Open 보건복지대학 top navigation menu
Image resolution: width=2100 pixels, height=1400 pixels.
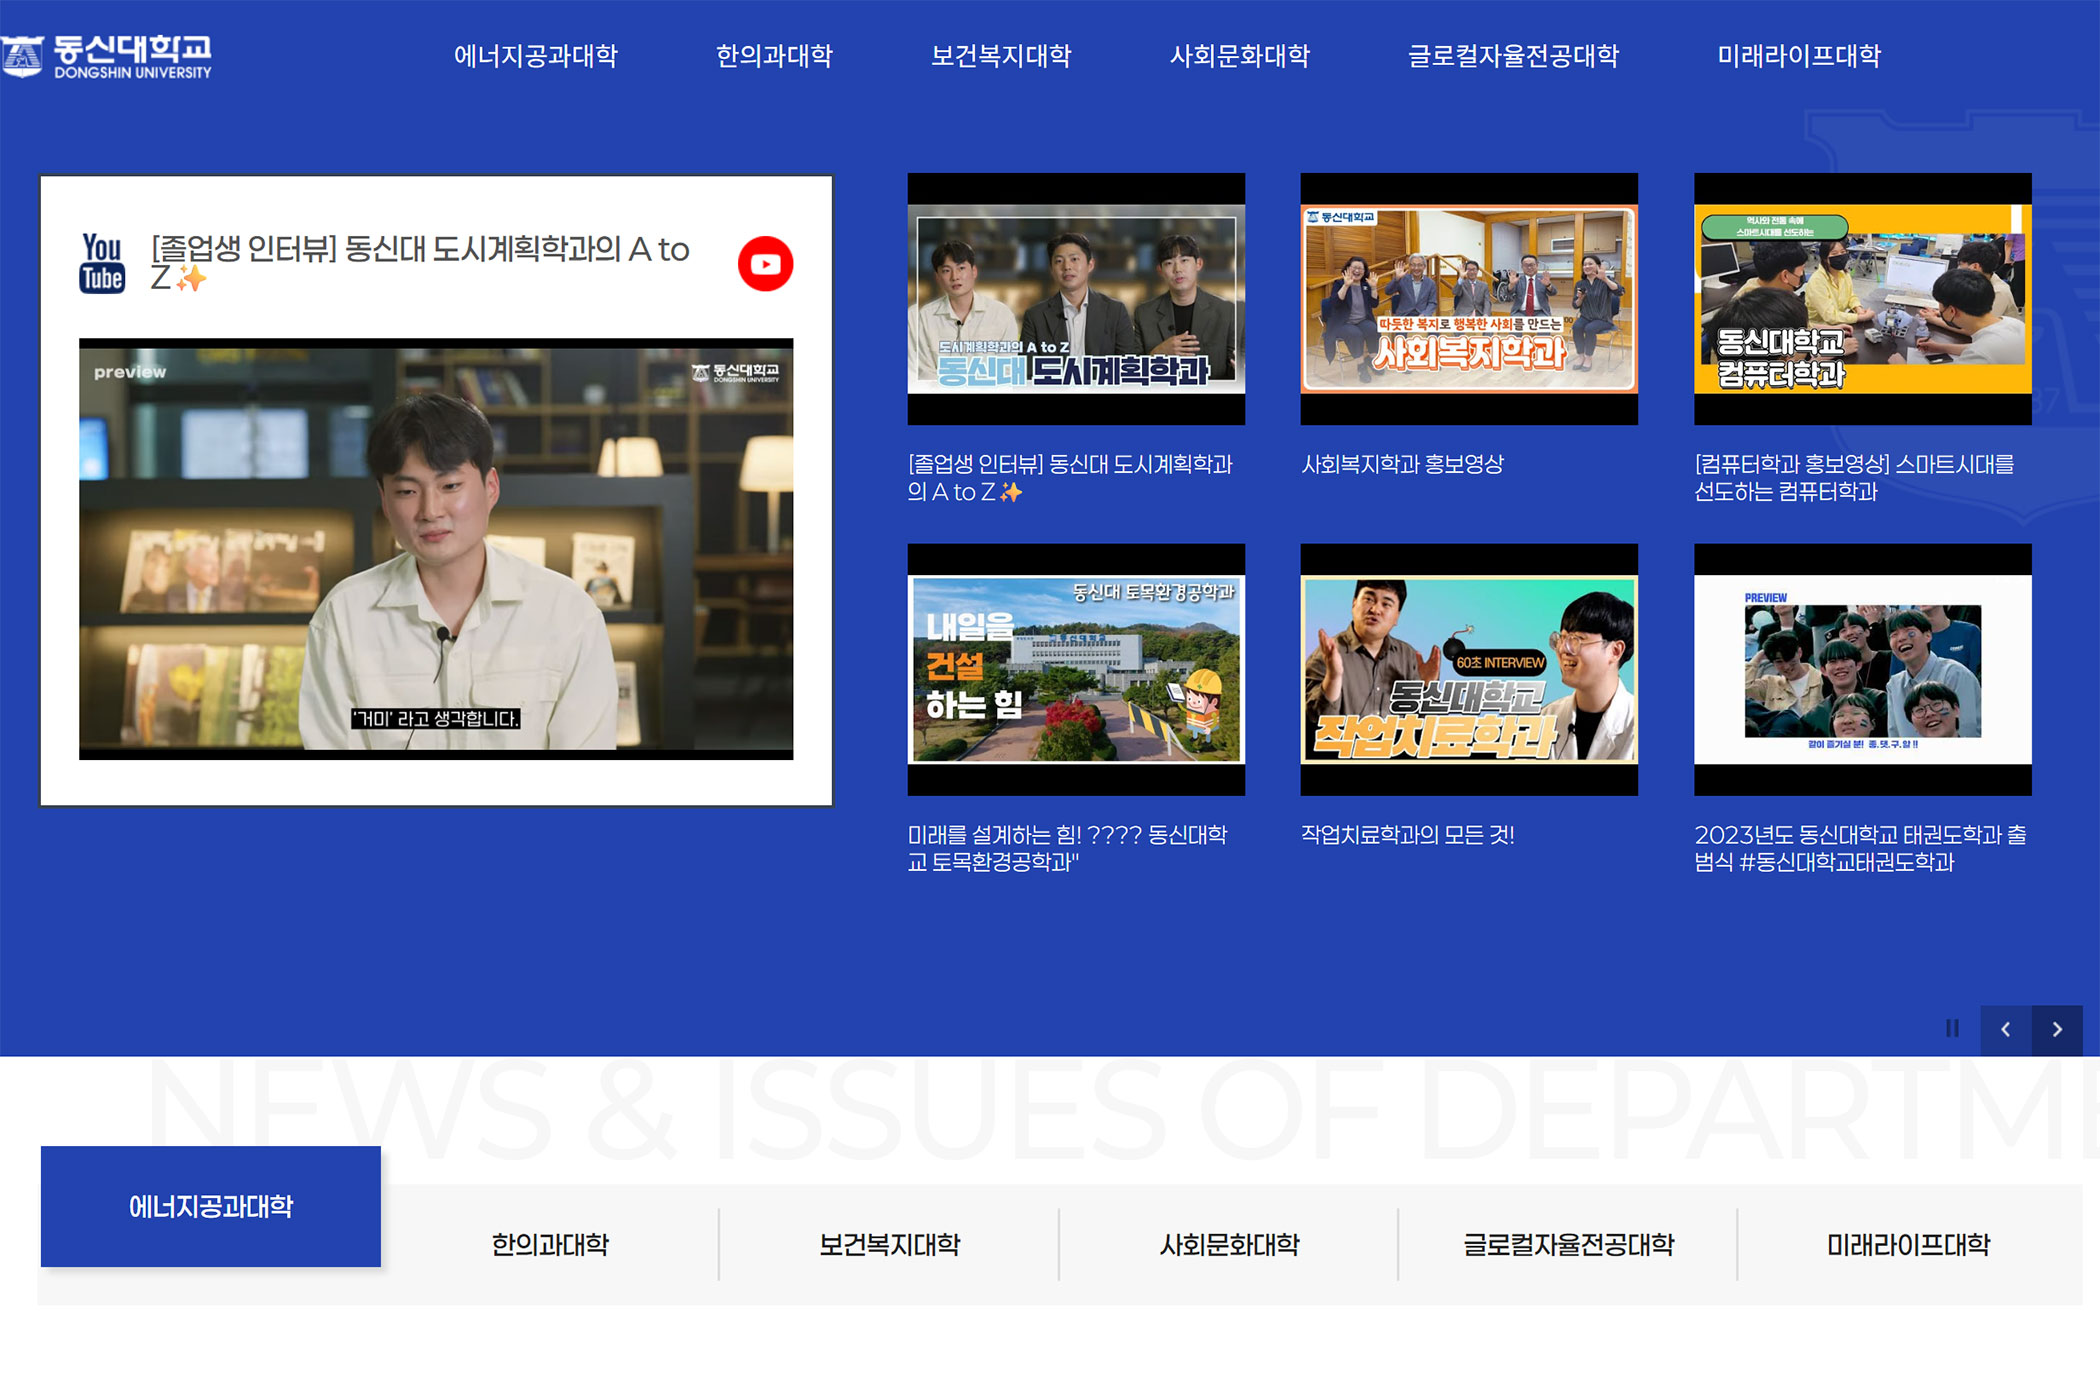click(1001, 56)
